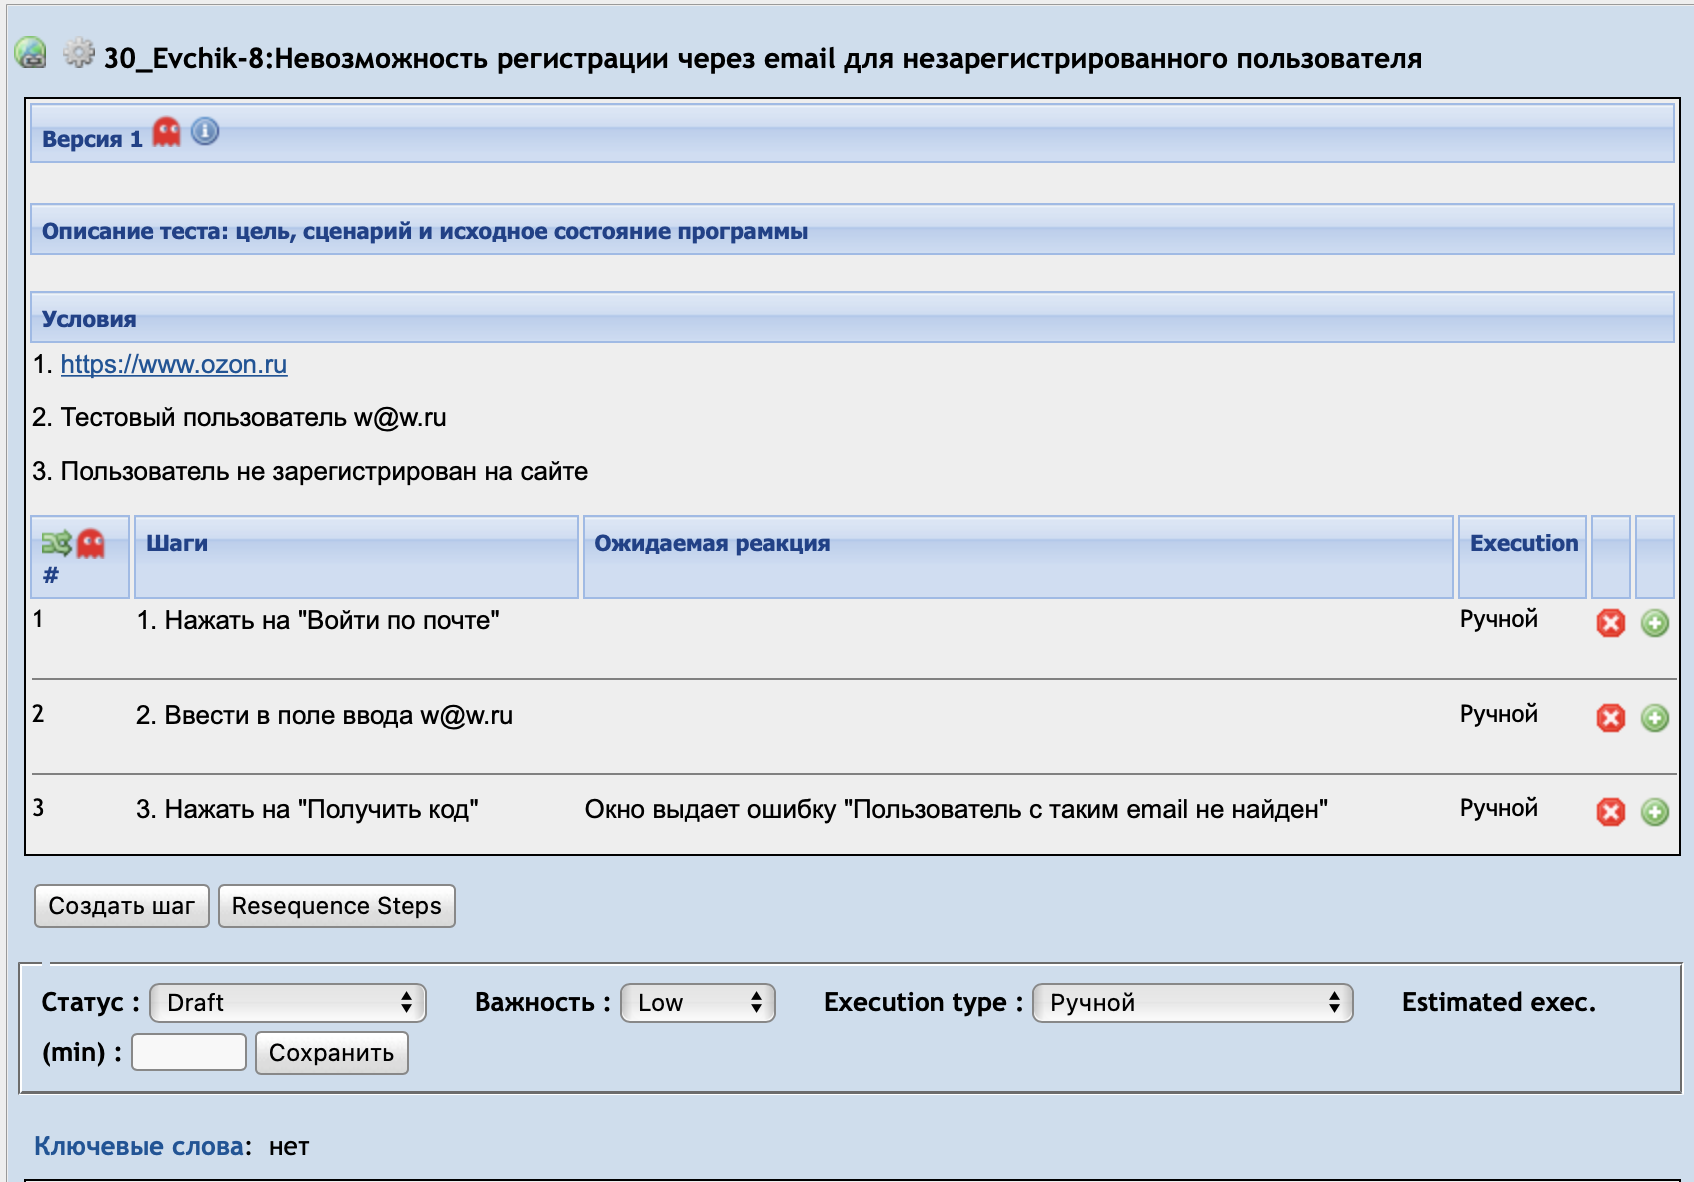Open the gear actions icon near title
Image resolution: width=1694 pixels, height=1182 pixels.
point(79,53)
